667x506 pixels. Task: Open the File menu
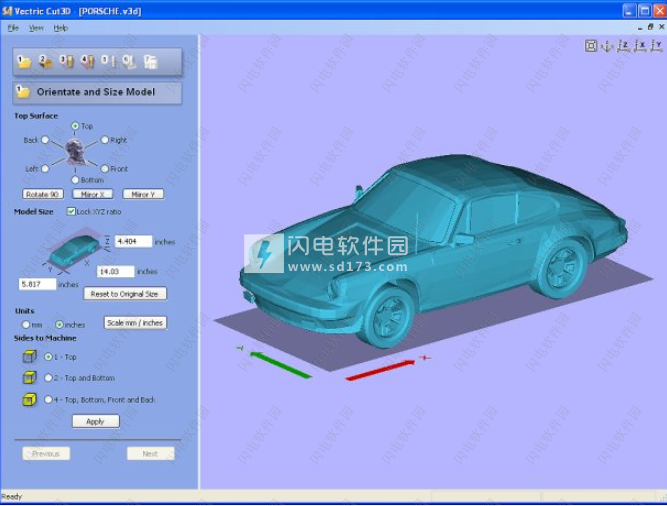point(13,28)
